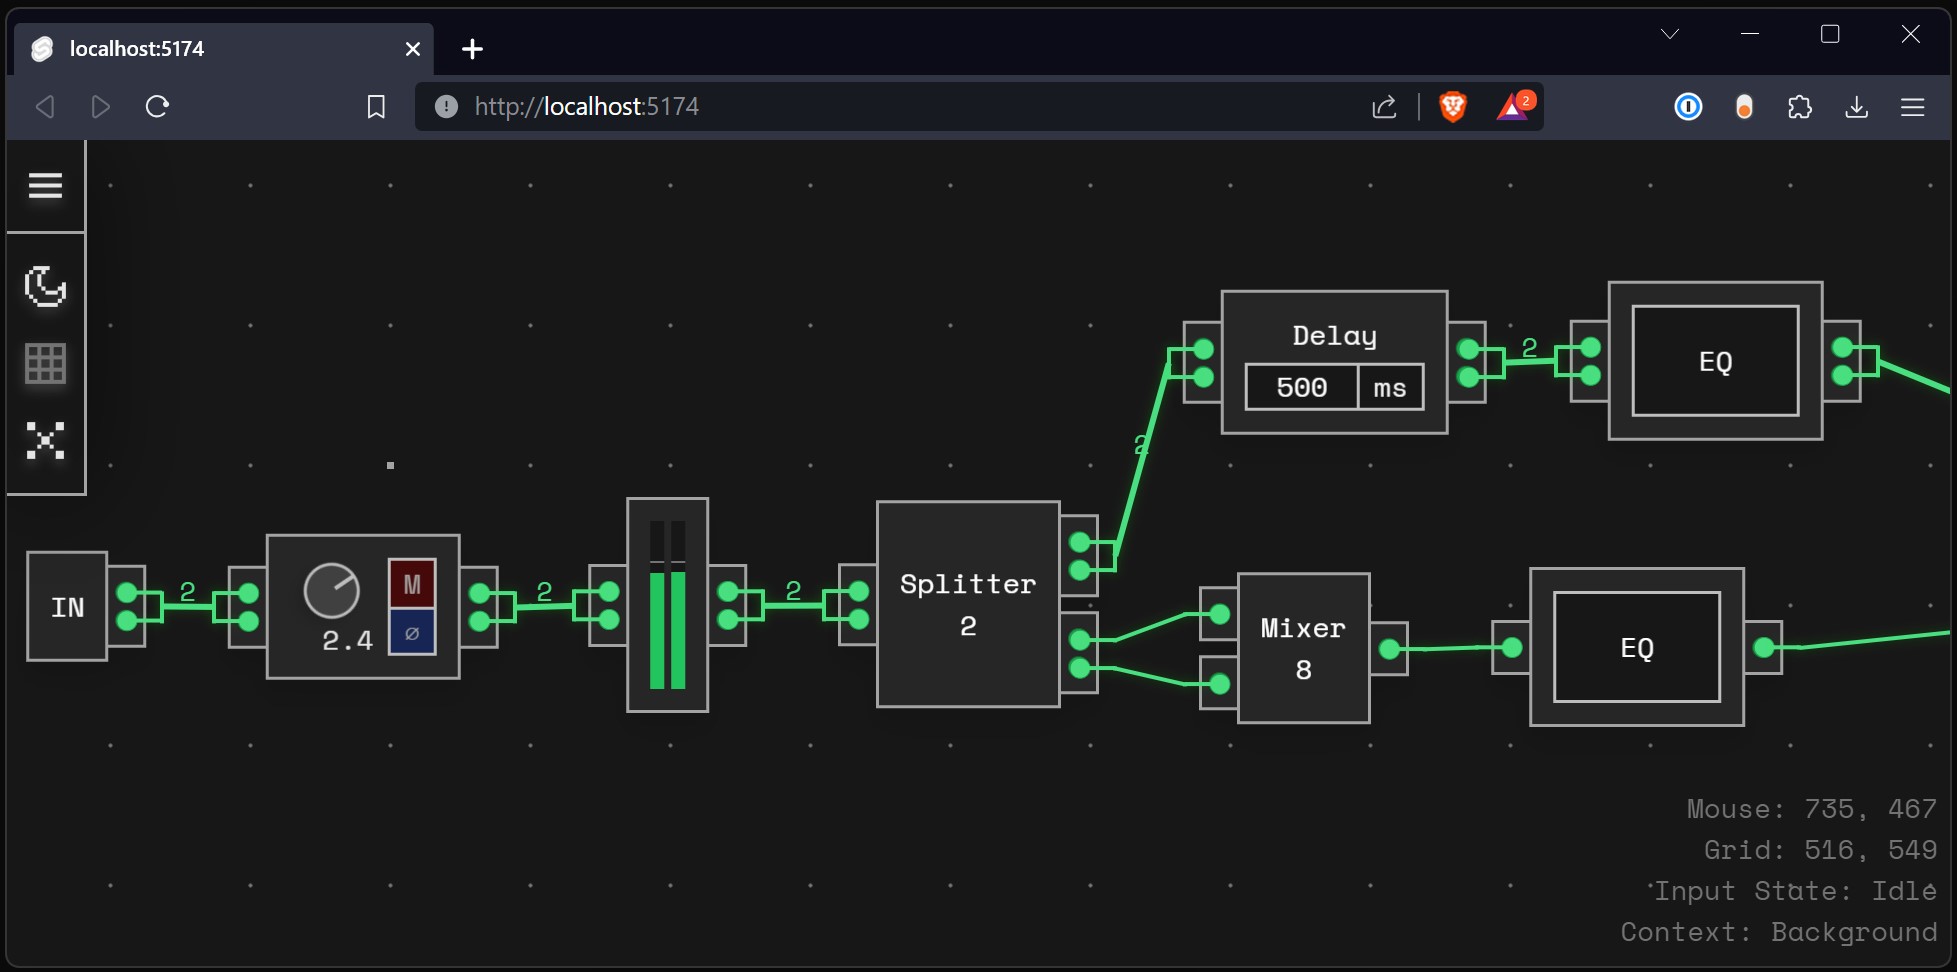The image size is (1957, 972).
Task: Bookmark the current page
Action: 376,106
